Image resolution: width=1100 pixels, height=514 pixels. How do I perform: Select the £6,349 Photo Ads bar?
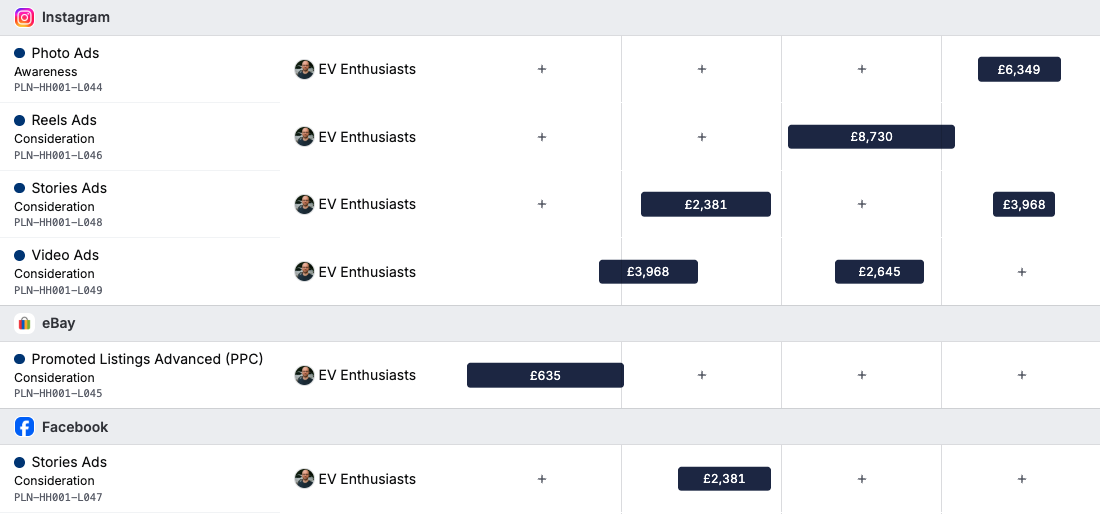tap(1019, 69)
